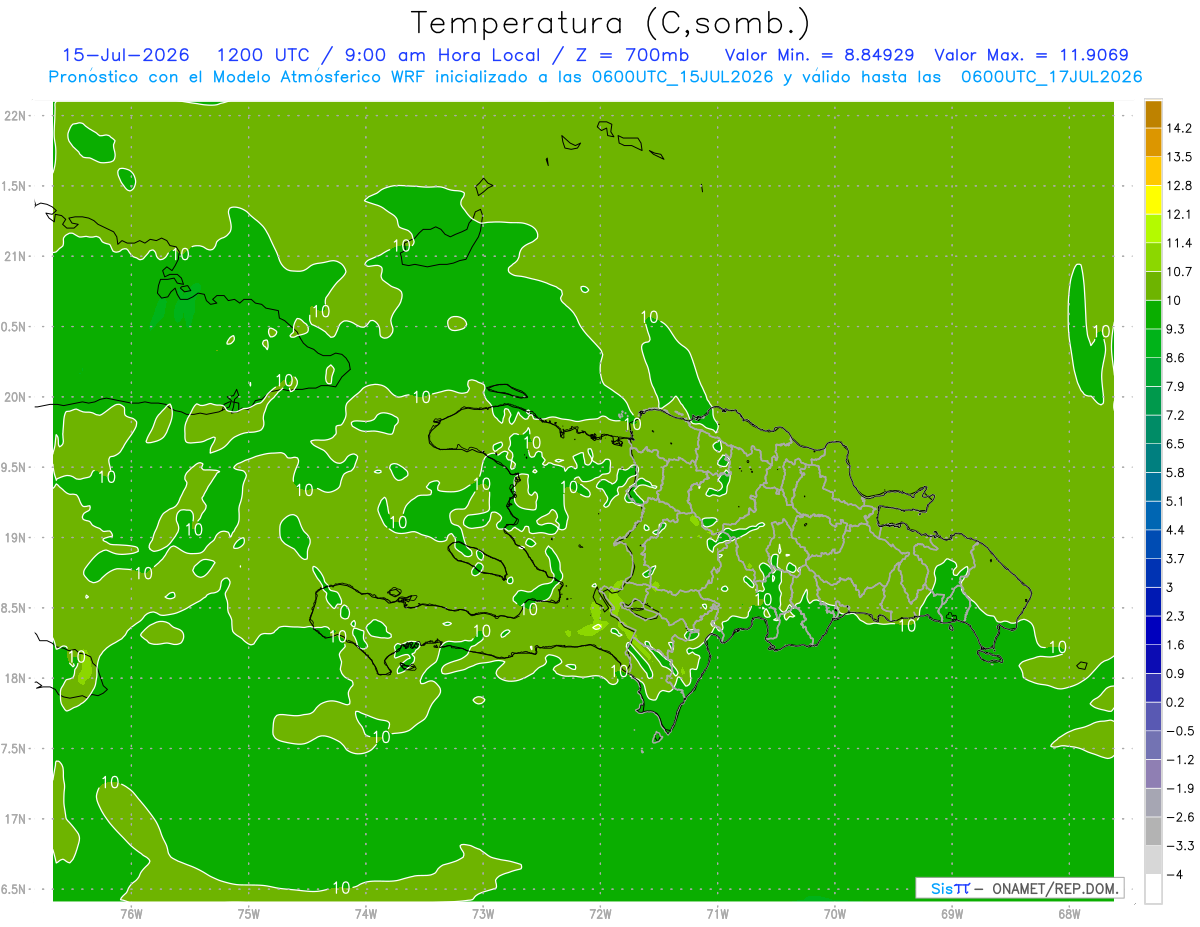Pick the gold swatch between 12.8 and 13.5
The height and width of the screenshot is (927, 1200).
click(1153, 171)
